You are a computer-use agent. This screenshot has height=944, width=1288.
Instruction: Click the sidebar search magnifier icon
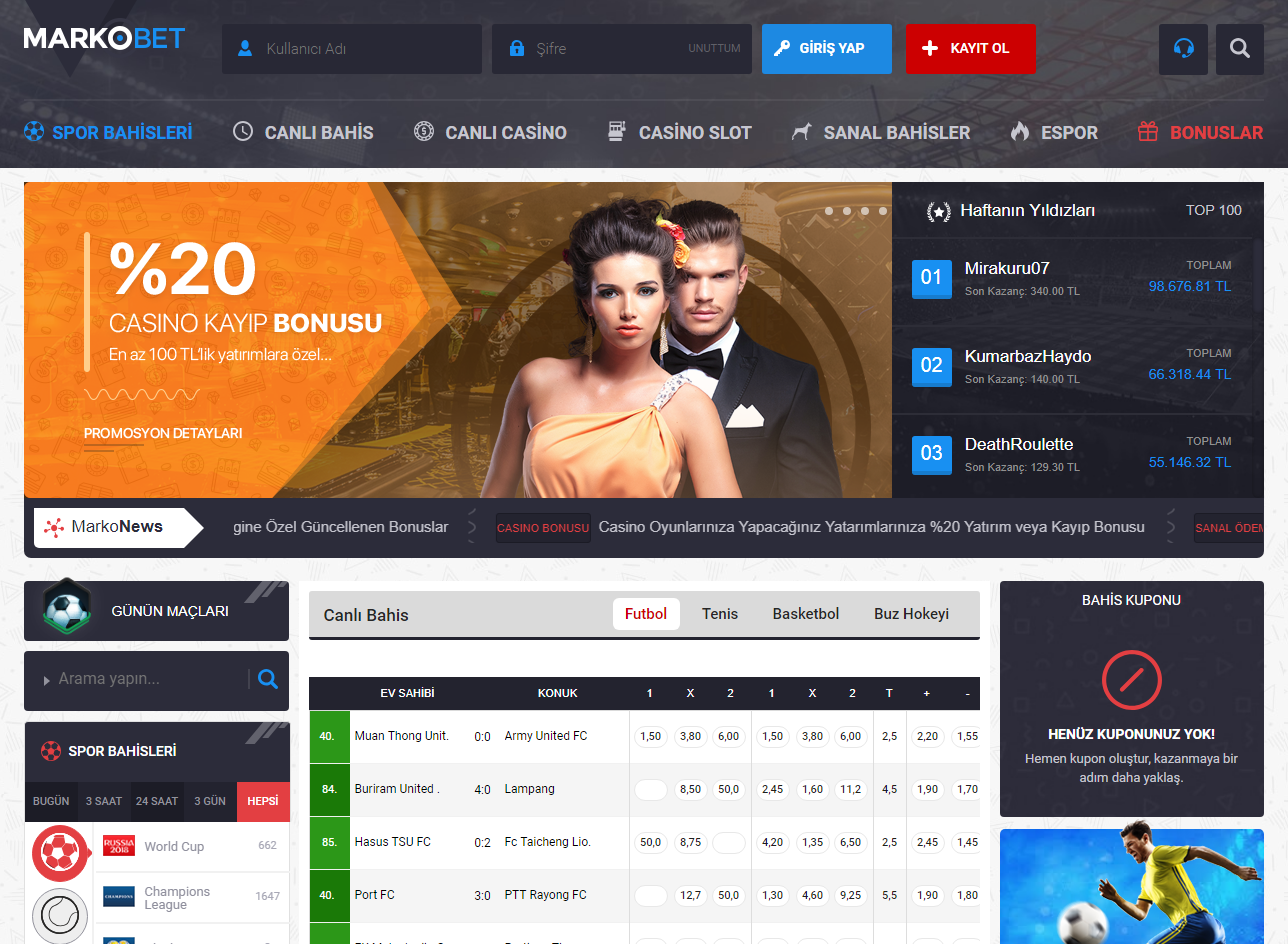click(x=268, y=679)
